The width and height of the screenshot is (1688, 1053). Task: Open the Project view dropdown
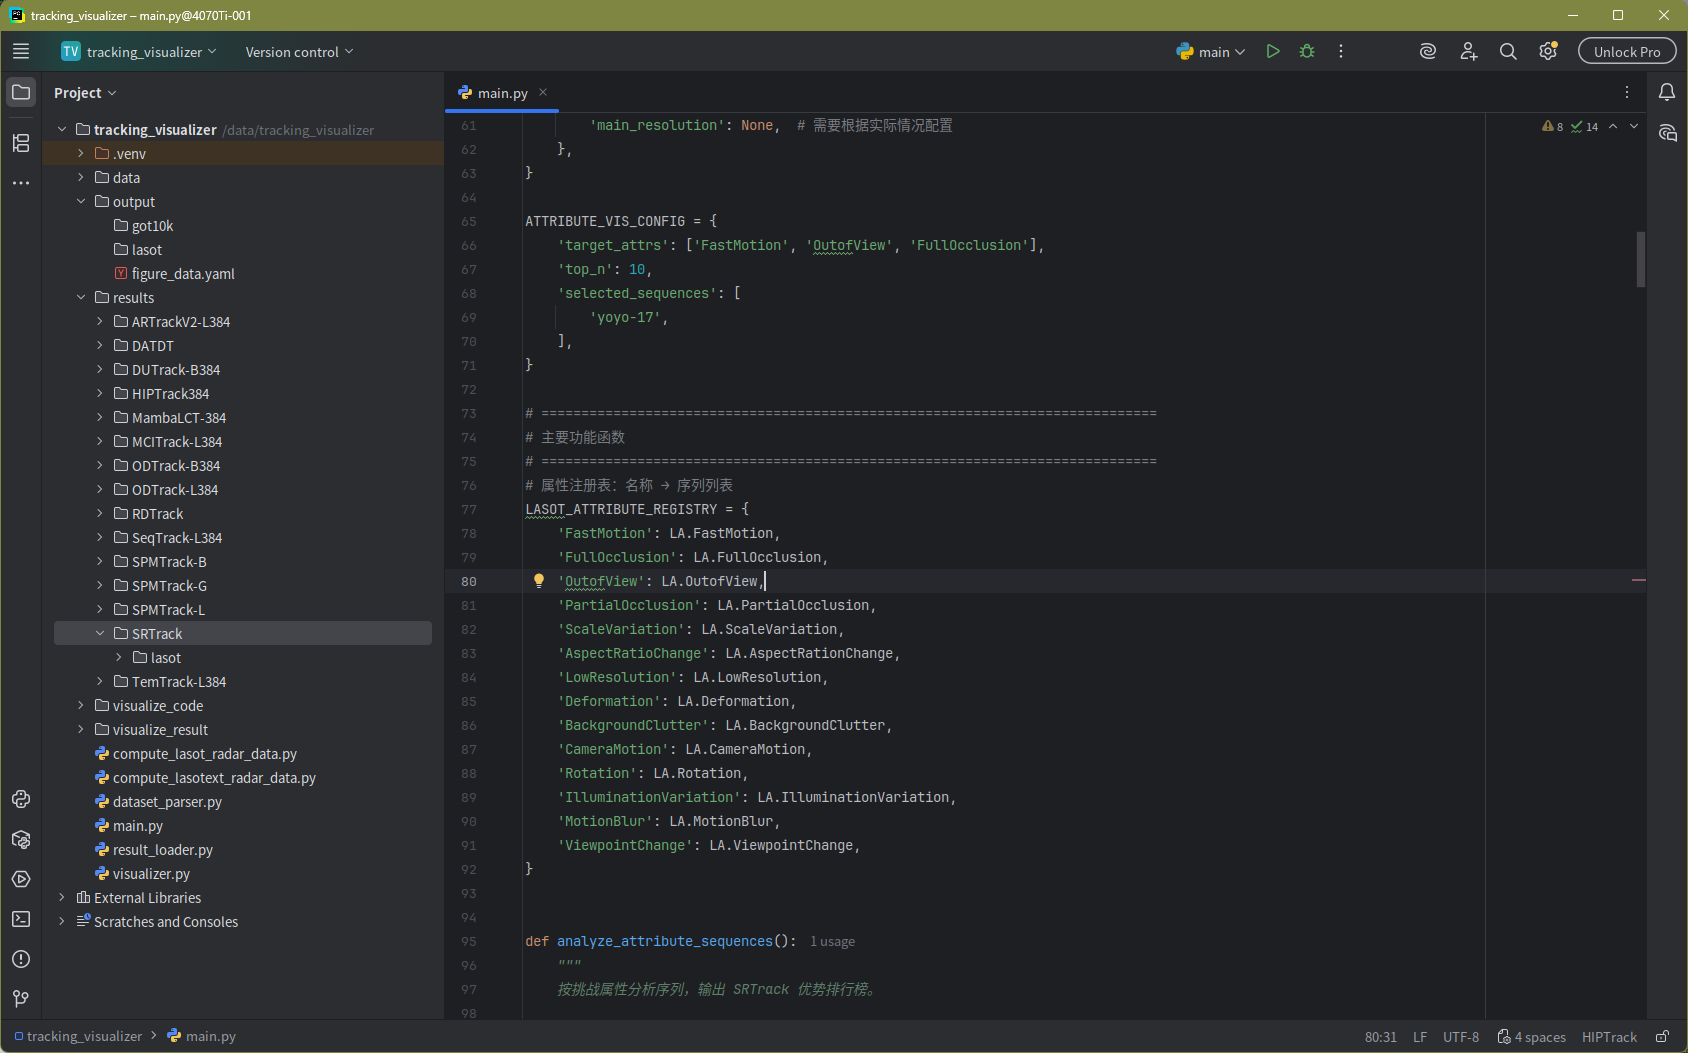85,93
